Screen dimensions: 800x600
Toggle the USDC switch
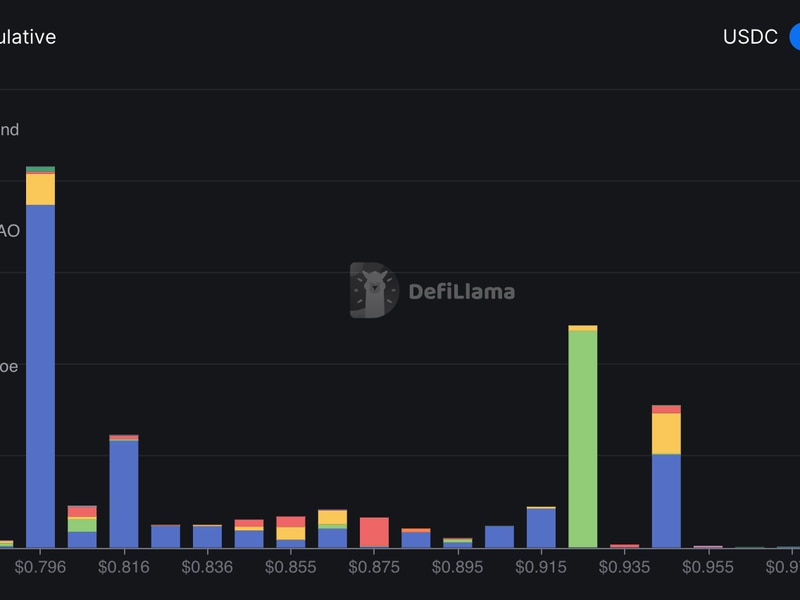[794, 37]
